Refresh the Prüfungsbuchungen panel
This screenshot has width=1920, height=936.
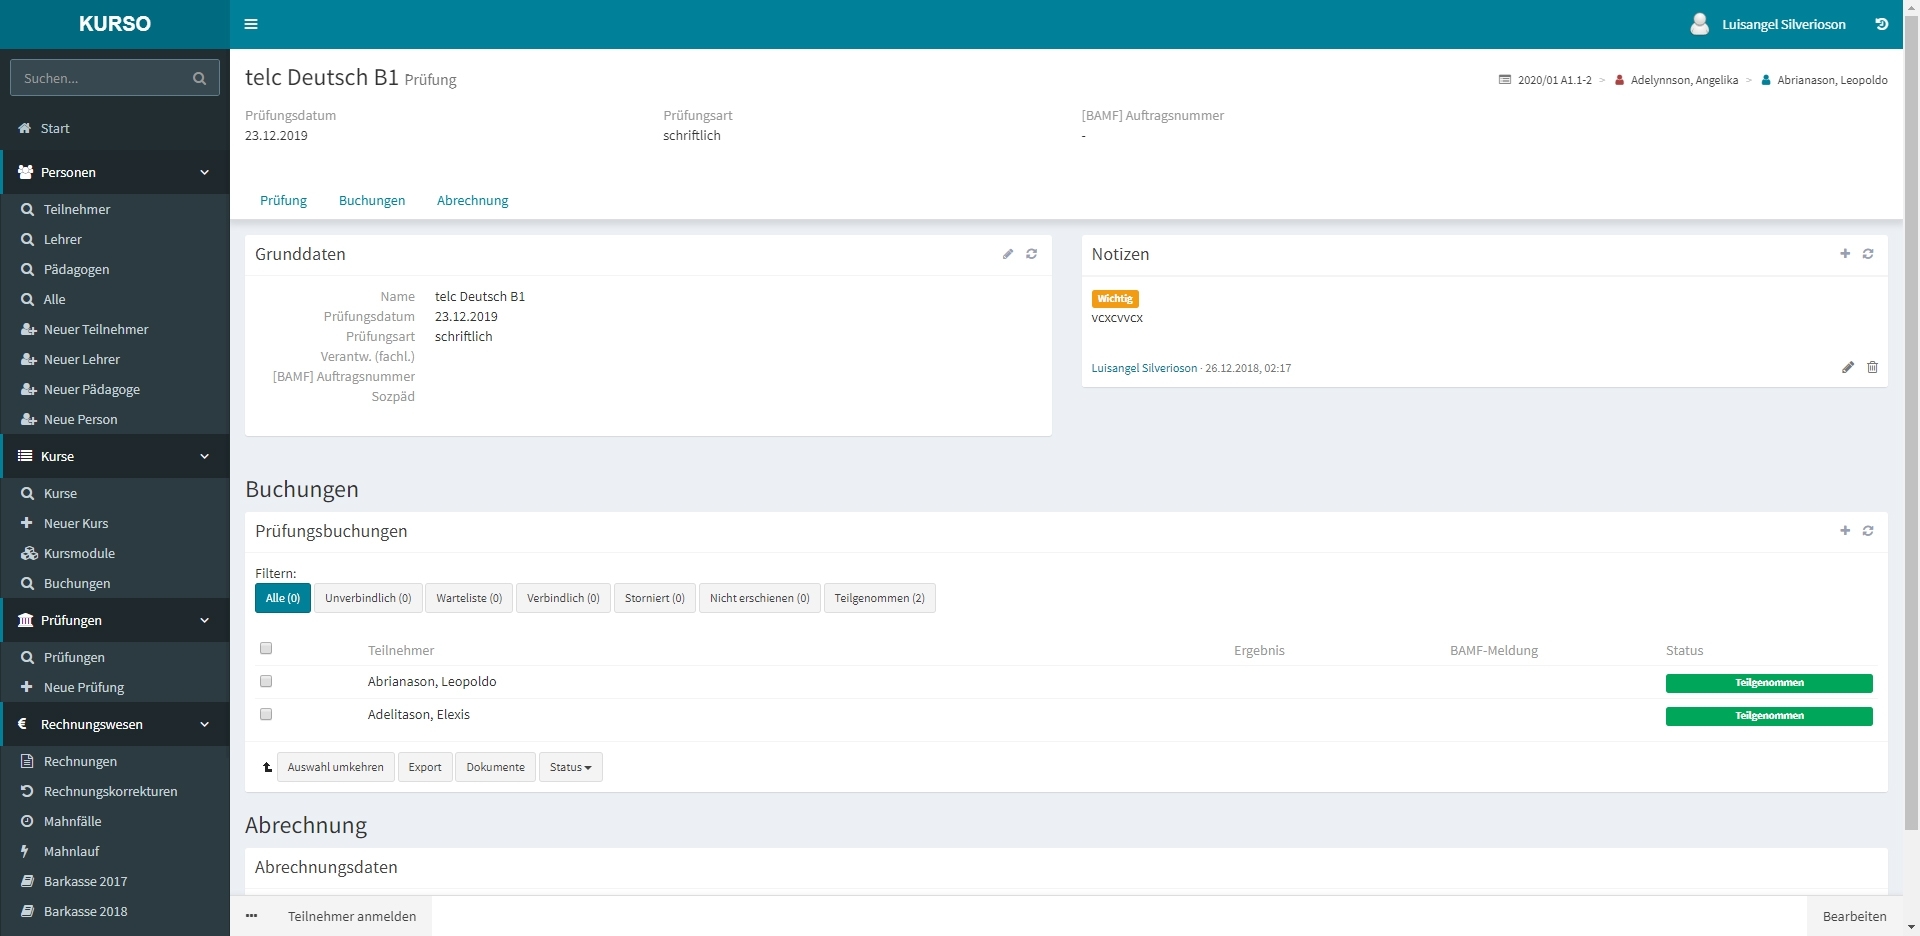click(x=1868, y=531)
